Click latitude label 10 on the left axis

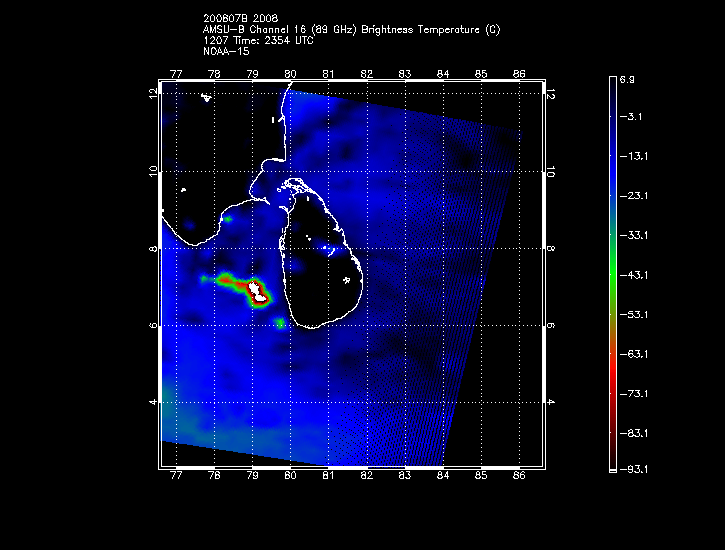(x=153, y=172)
